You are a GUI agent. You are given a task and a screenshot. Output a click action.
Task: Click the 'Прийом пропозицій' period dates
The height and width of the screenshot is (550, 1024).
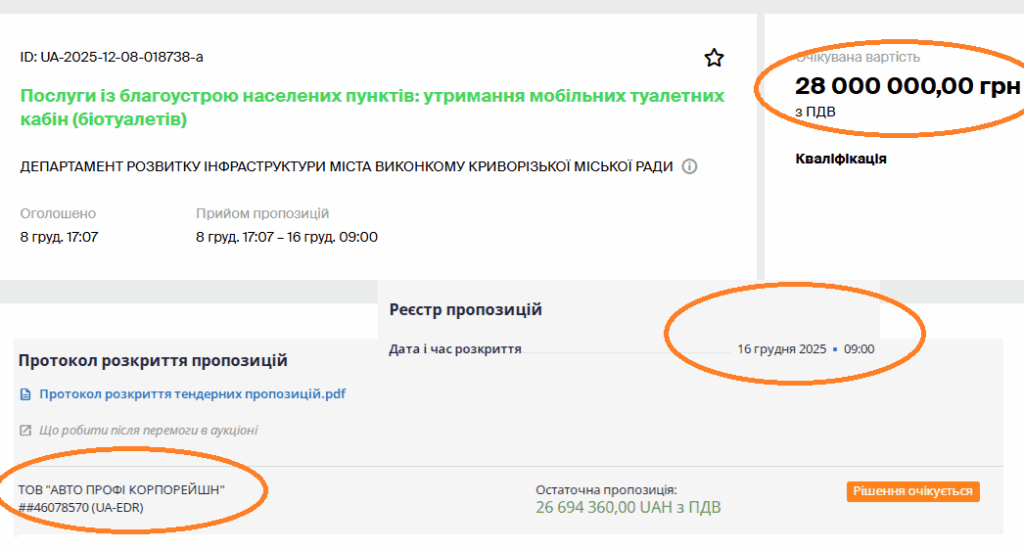(x=286, y=237)
